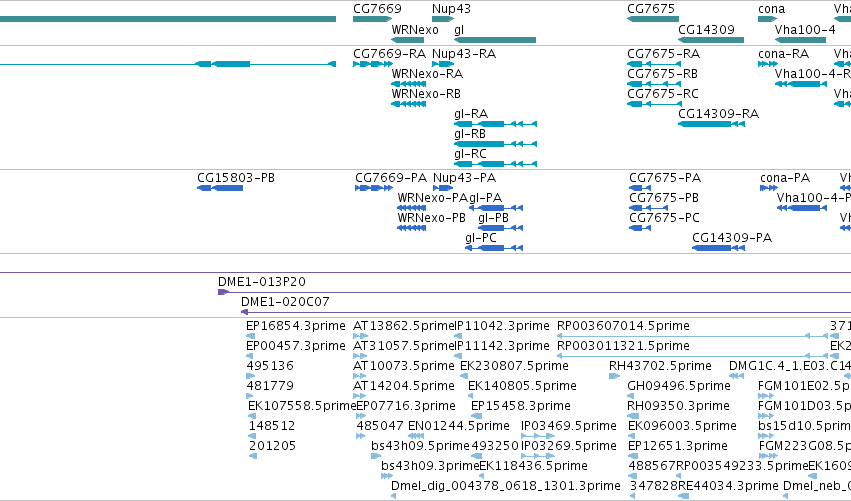851x501 pixels.
Task: Open EST EP00457.3prime
Action: click(295, 346)
